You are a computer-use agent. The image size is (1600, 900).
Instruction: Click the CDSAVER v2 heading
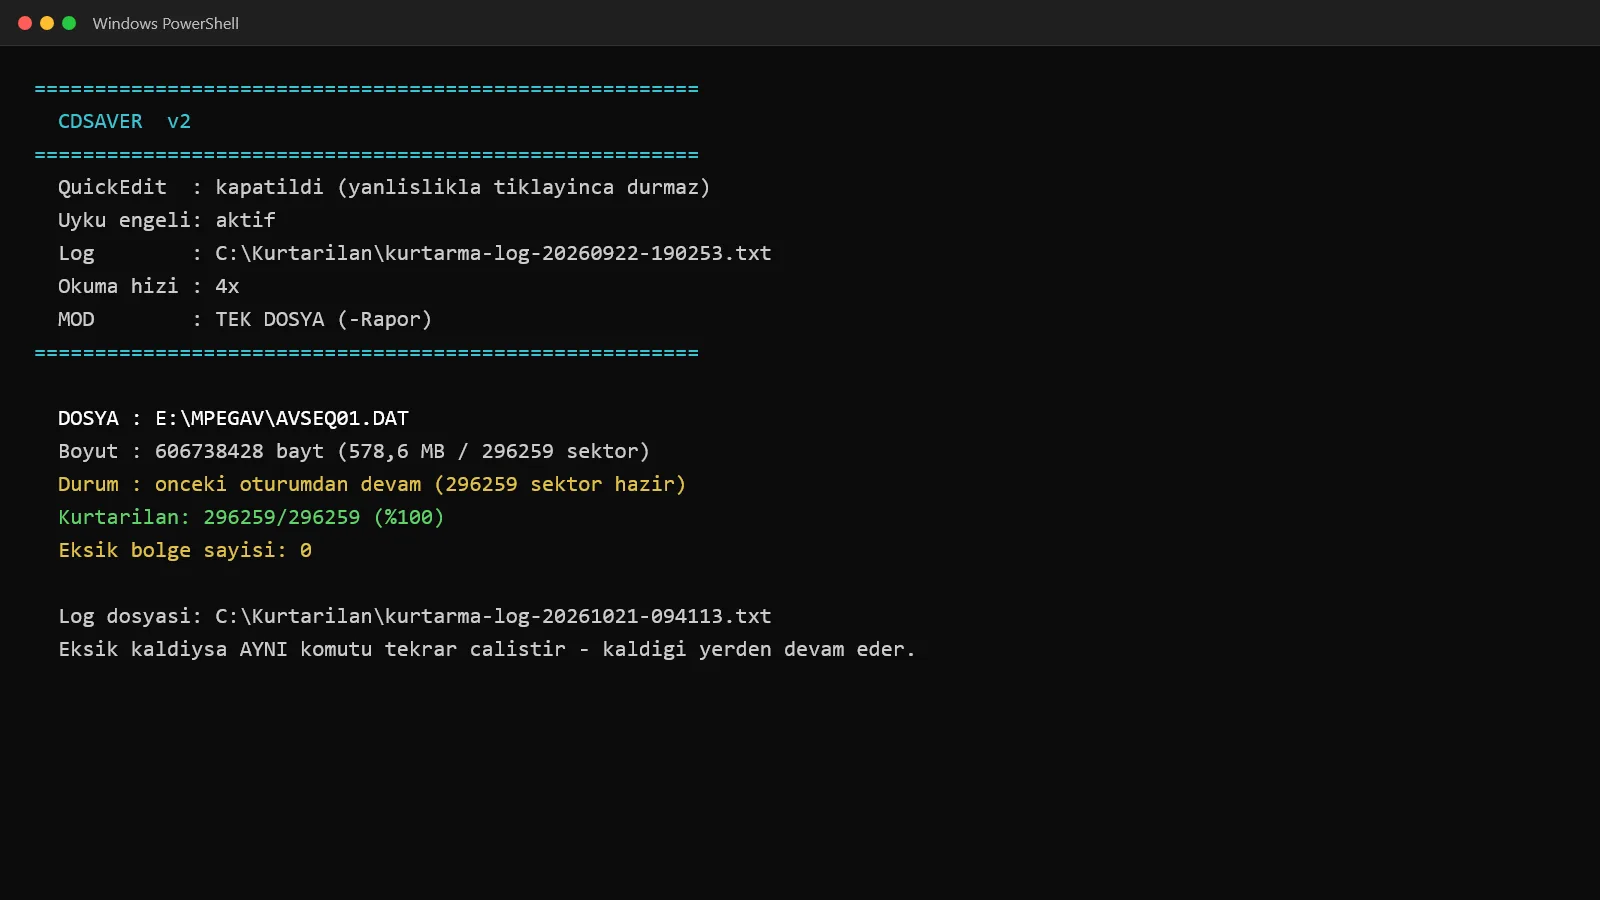pos(124,121)
